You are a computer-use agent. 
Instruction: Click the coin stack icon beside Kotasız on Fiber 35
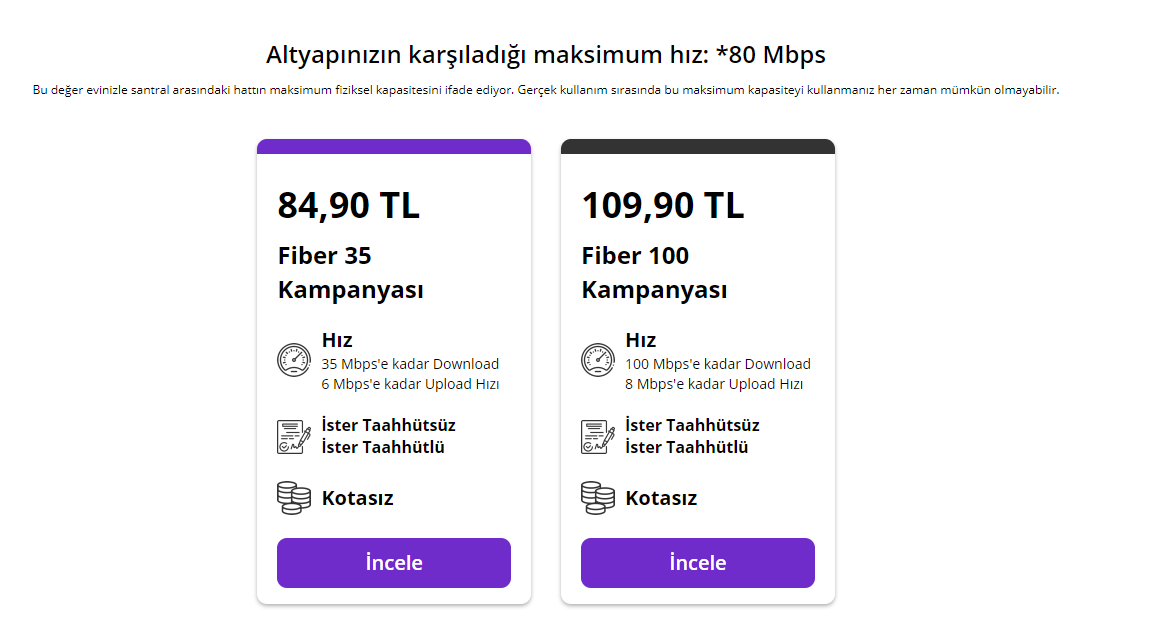coord(294,497)
